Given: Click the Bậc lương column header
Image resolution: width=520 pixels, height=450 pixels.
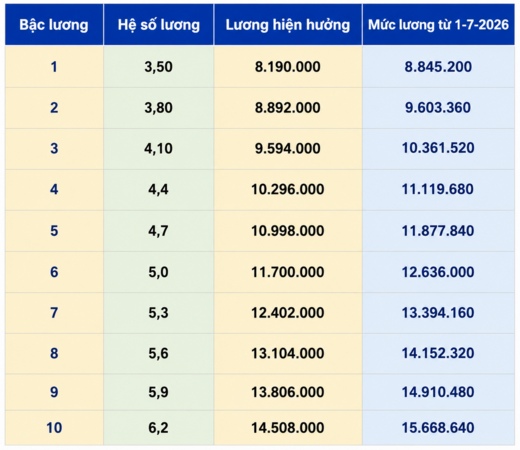Looking at the screenshot, I should (54, 25).
